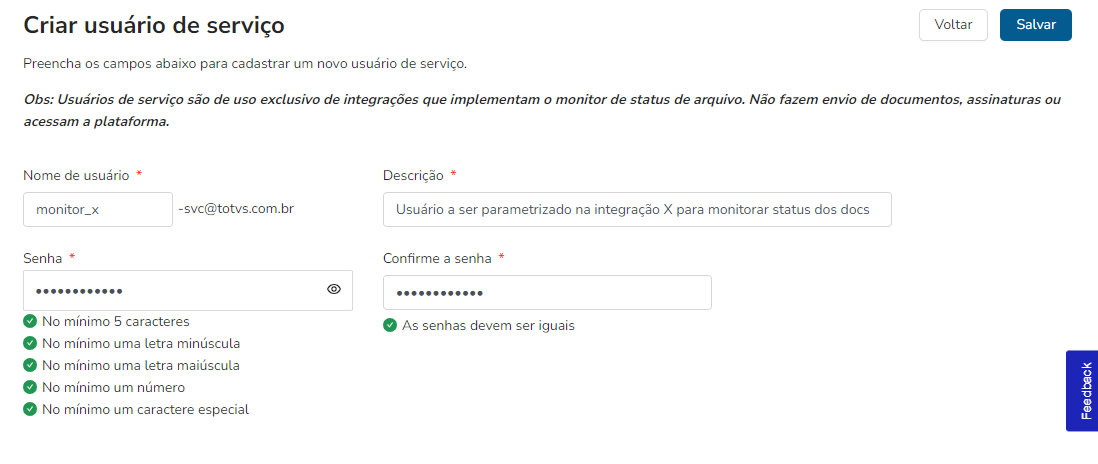This screenshot has height=464, width=1098.
Task: Click the check icon for 'uma letra minúscula'
Action: click(x=30, y=343)
